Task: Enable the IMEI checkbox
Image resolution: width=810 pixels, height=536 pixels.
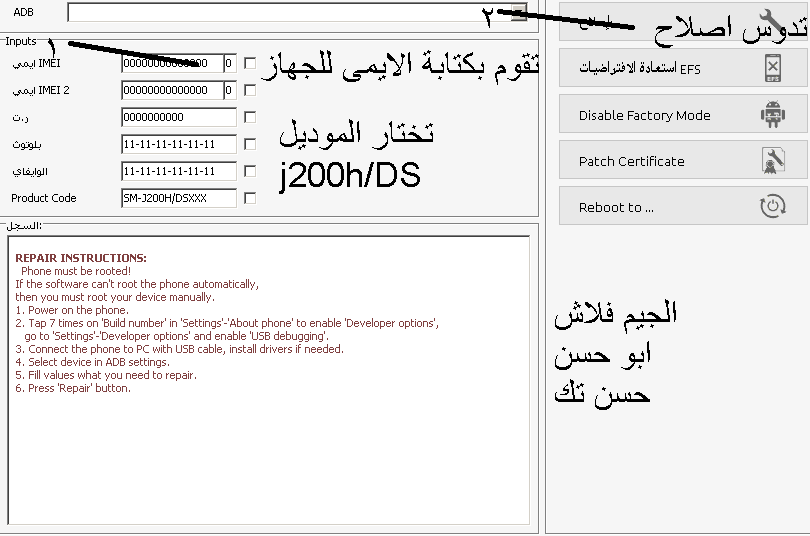Action: pos(250,64)
